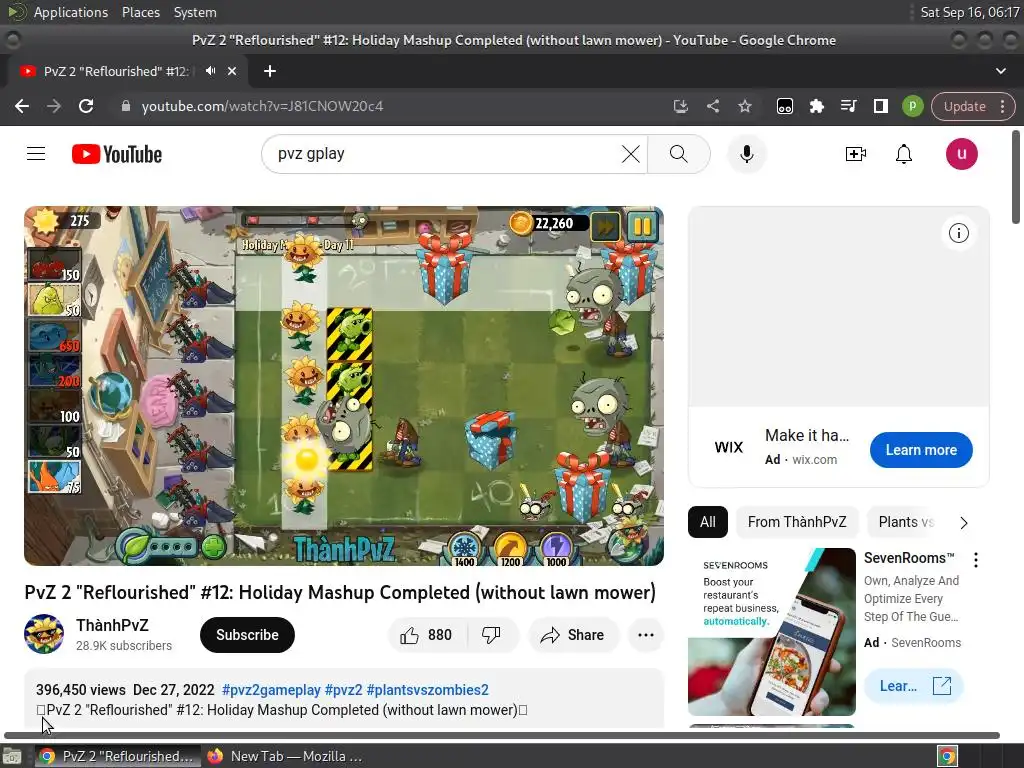Screen dimensions: 1024x768
Task: Open ThànhPvZ channel name link
Action: point(112,625)
